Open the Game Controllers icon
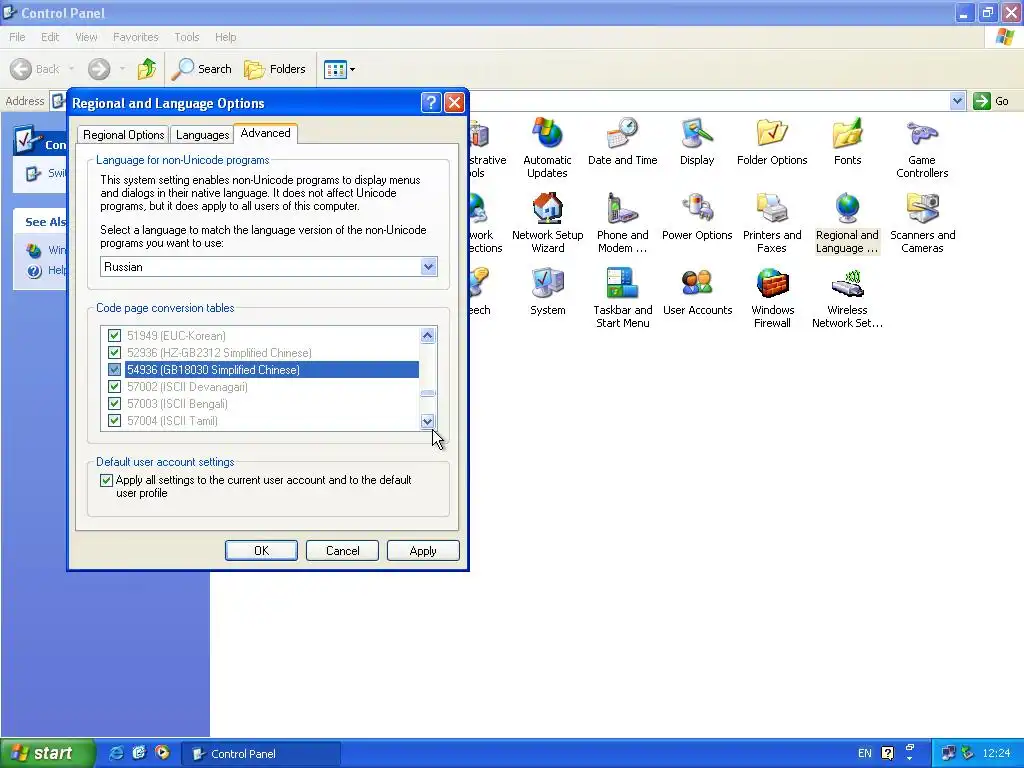Screen dimensions: 1024x768 click(922, 148)
